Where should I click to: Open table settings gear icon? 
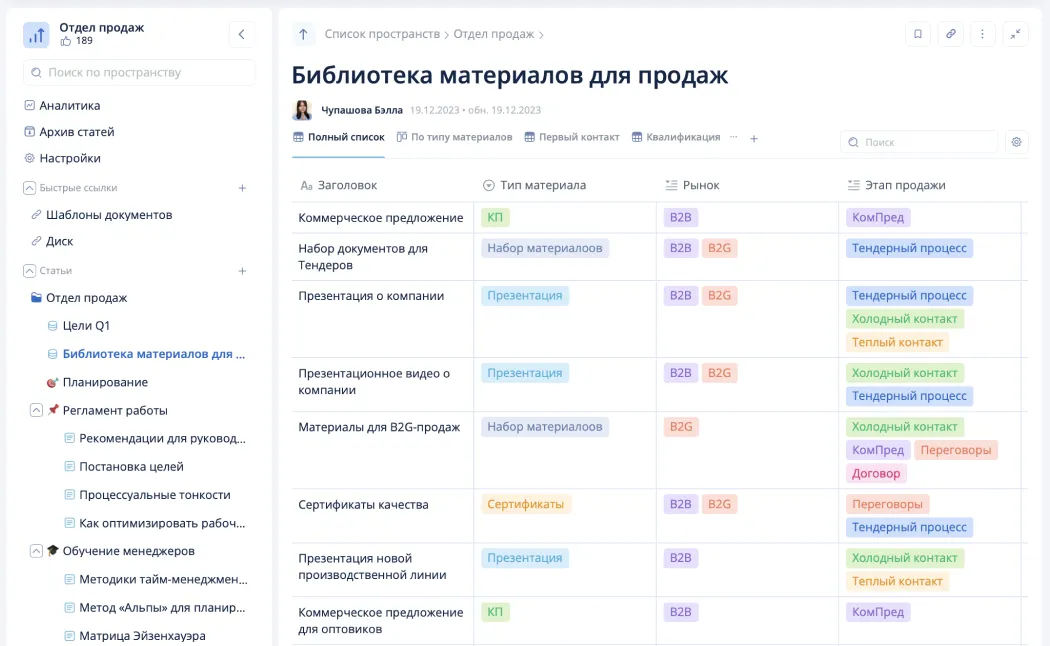pos(1017,142)
